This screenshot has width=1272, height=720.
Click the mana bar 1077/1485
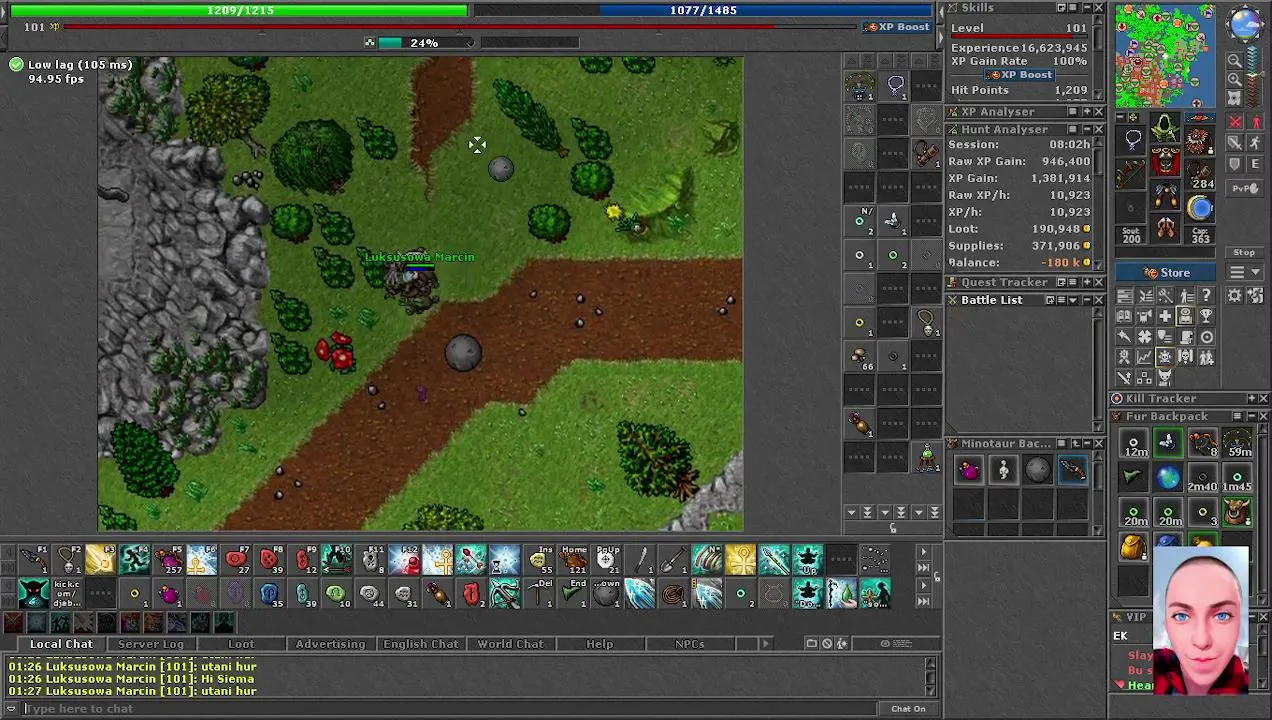(704, 10)
